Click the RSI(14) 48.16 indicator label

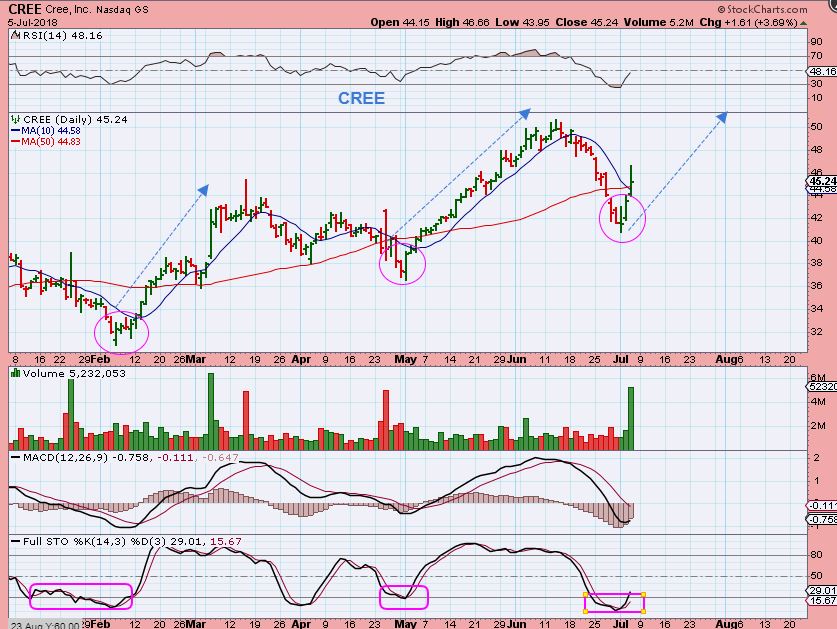pyautogui.click(x=61, y=36)
